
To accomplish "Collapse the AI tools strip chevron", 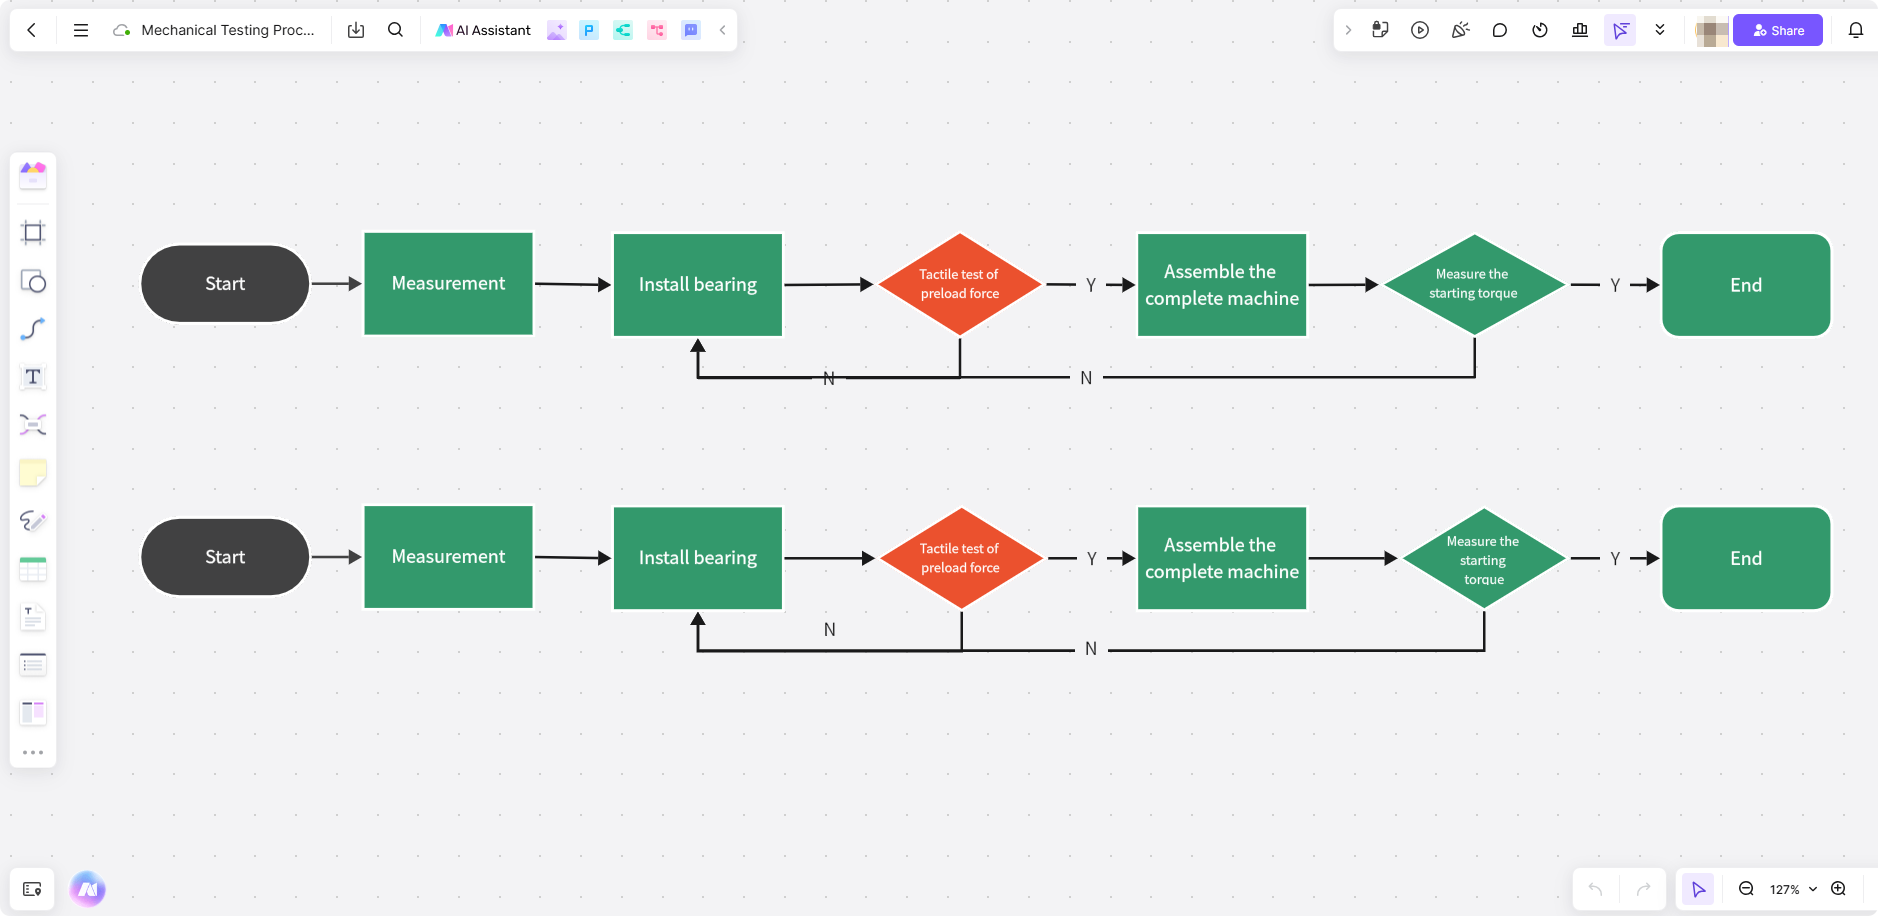I will coord(722,30).
